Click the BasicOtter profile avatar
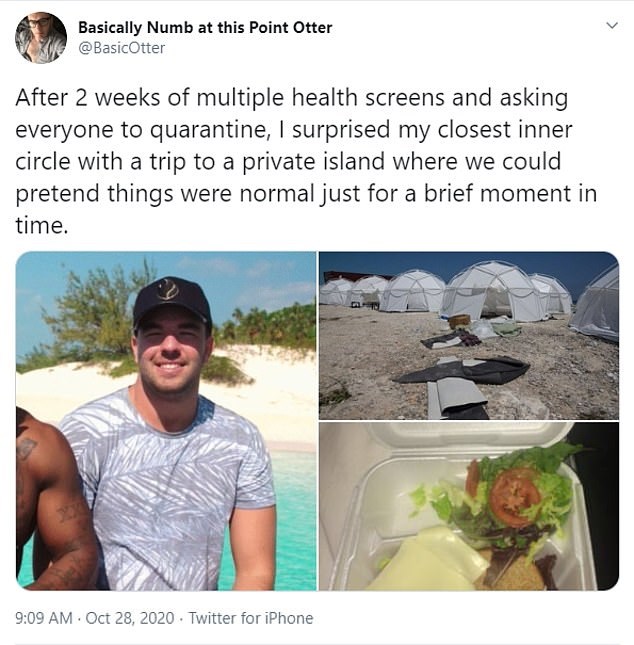 (40, 37)
